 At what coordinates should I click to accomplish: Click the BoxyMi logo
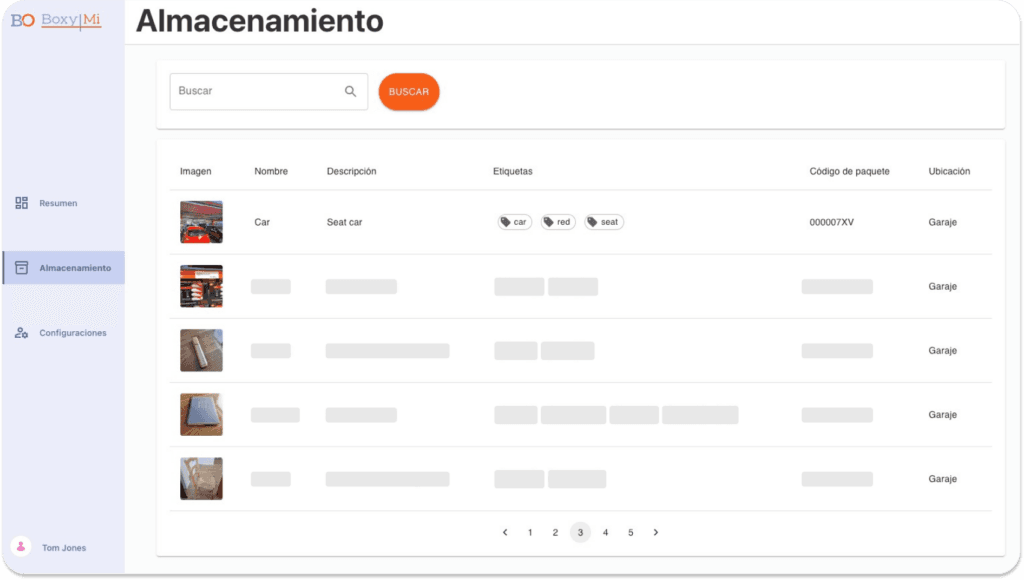(x=56, y=20)
